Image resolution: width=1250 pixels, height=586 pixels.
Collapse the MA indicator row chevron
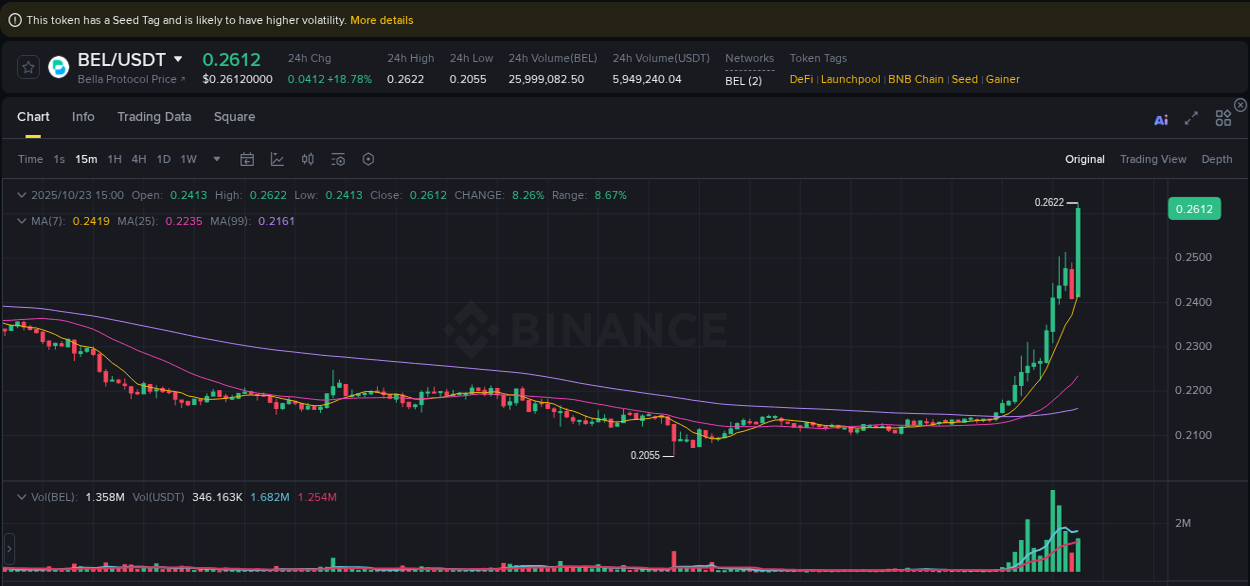coord(22,220)
